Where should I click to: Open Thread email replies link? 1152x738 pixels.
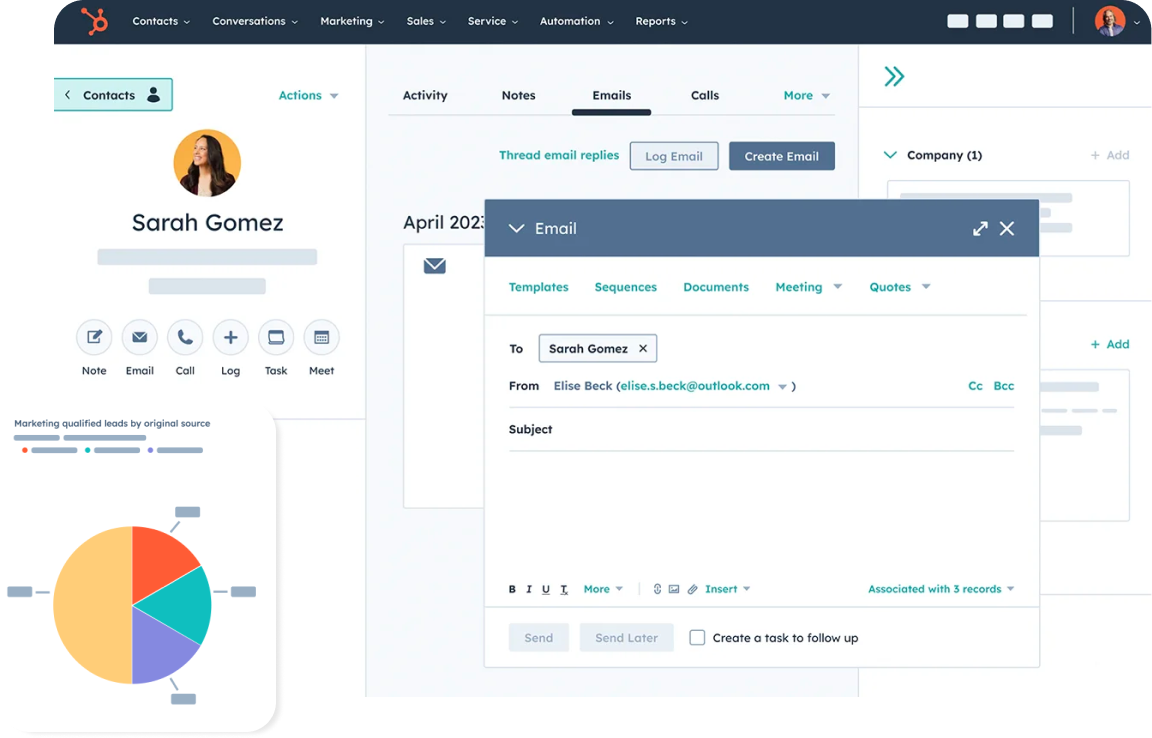pos(559,155)
